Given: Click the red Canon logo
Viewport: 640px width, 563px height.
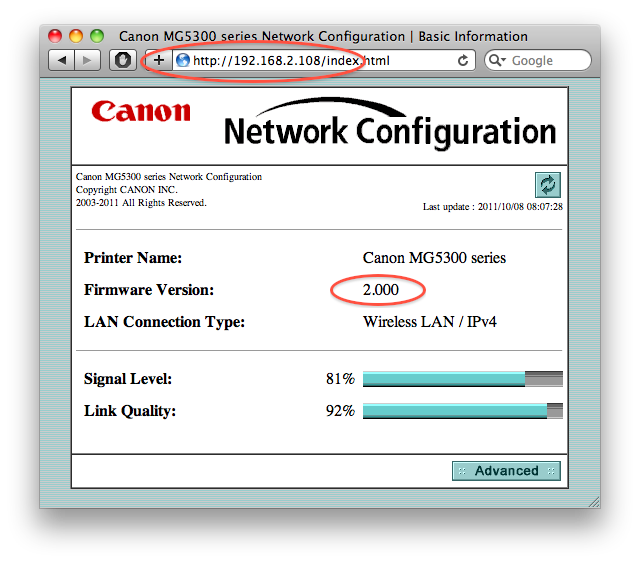Looking at the screenshot, I should click(140, 111).
